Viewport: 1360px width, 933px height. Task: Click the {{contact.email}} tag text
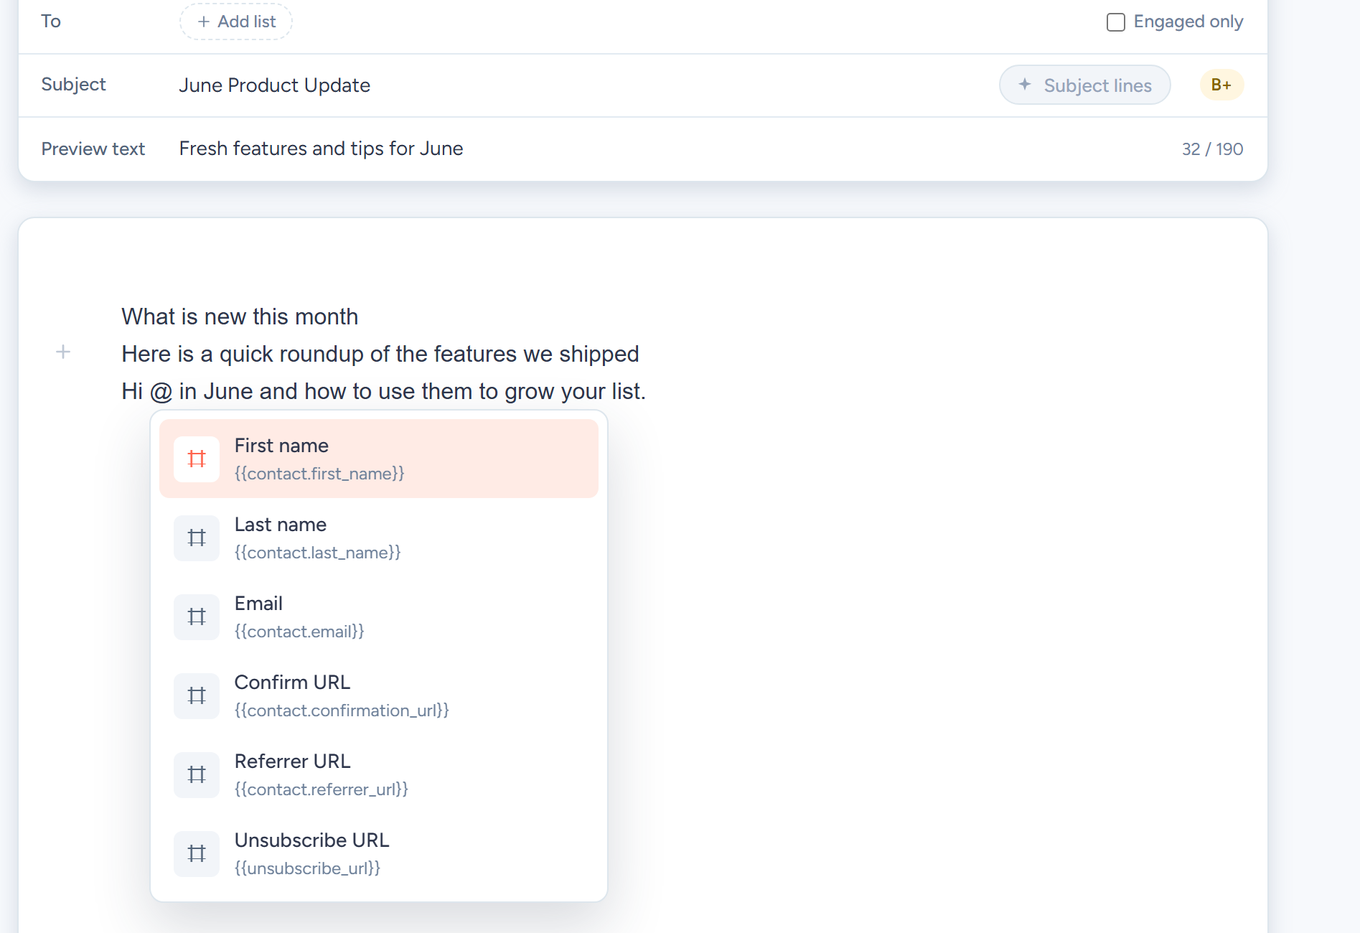(x=299, y=632)
